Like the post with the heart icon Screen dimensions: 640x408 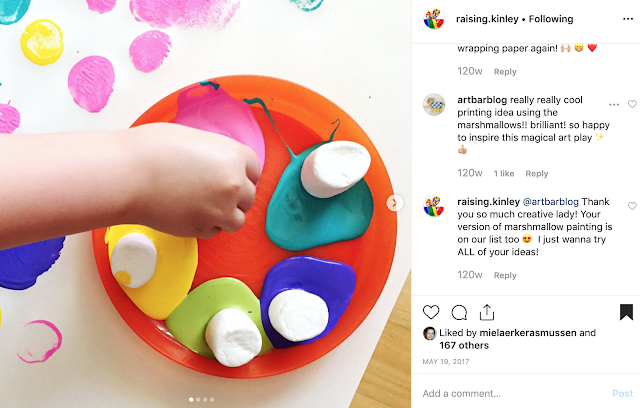(431, 312)
